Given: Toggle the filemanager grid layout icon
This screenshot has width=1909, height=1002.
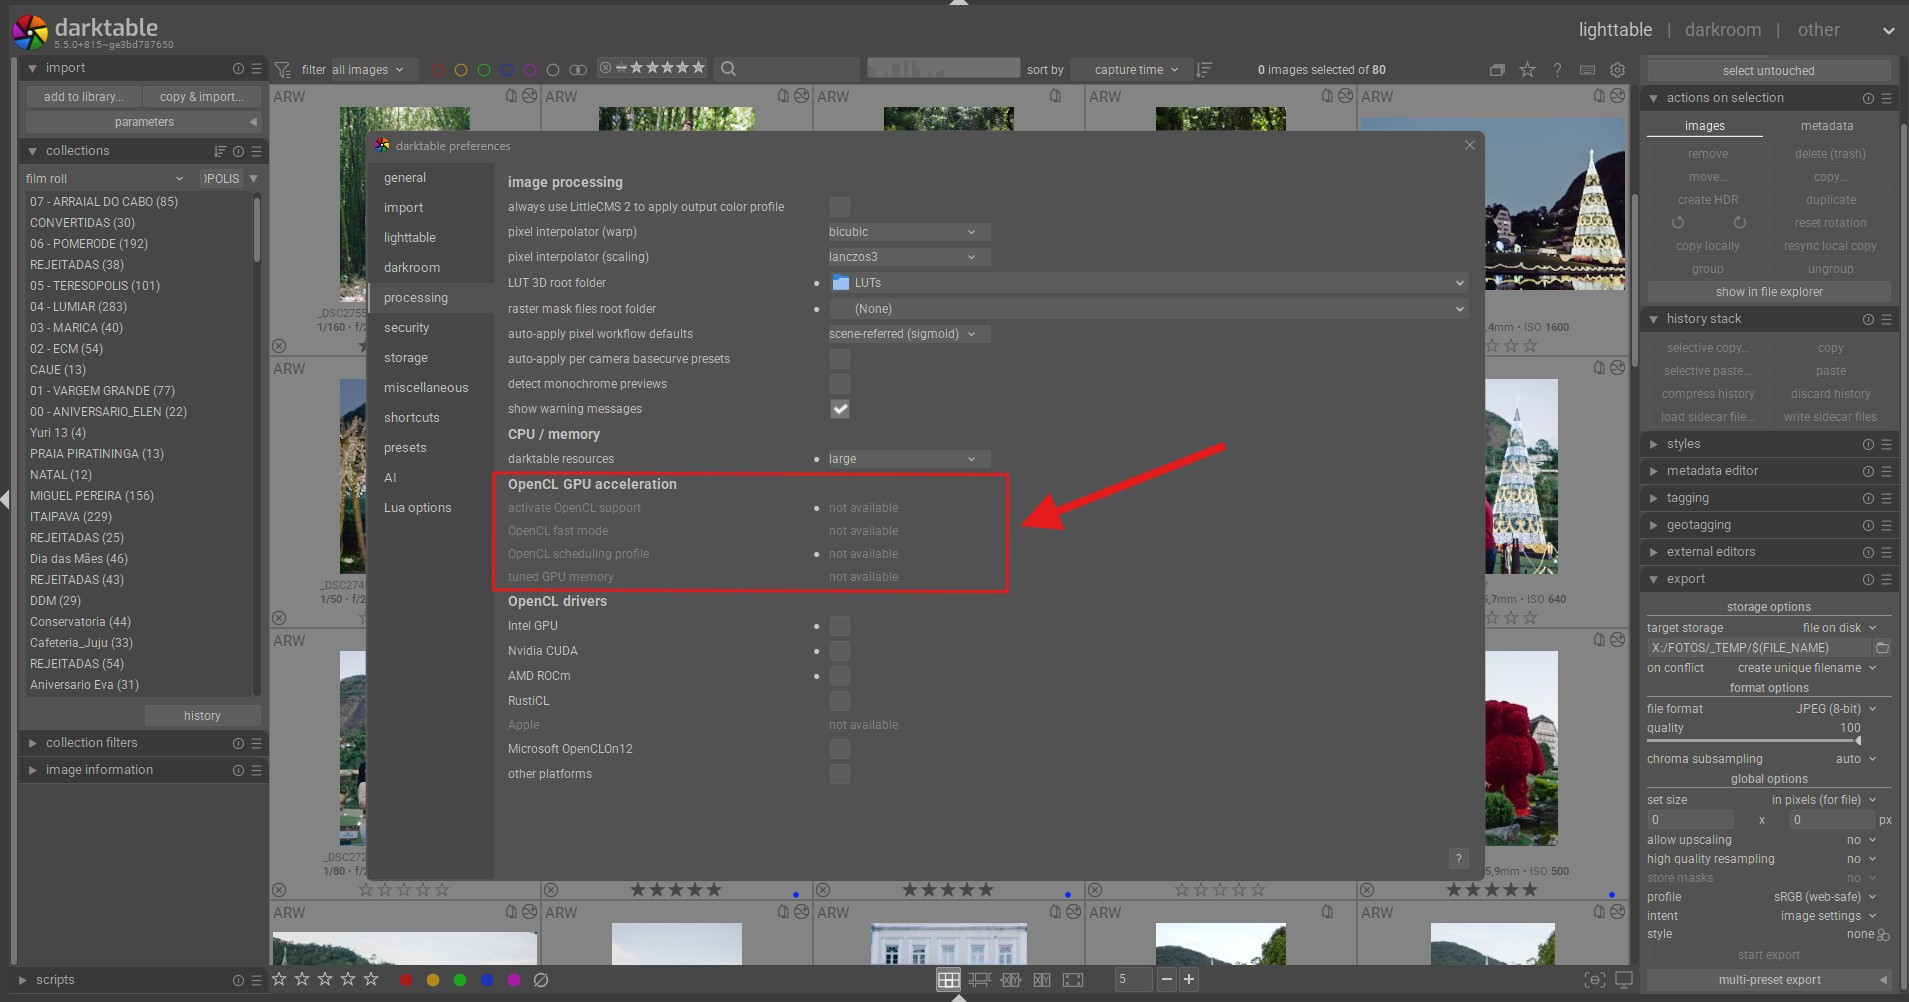Looking at the screenshot, I should [x=948, y=980].
